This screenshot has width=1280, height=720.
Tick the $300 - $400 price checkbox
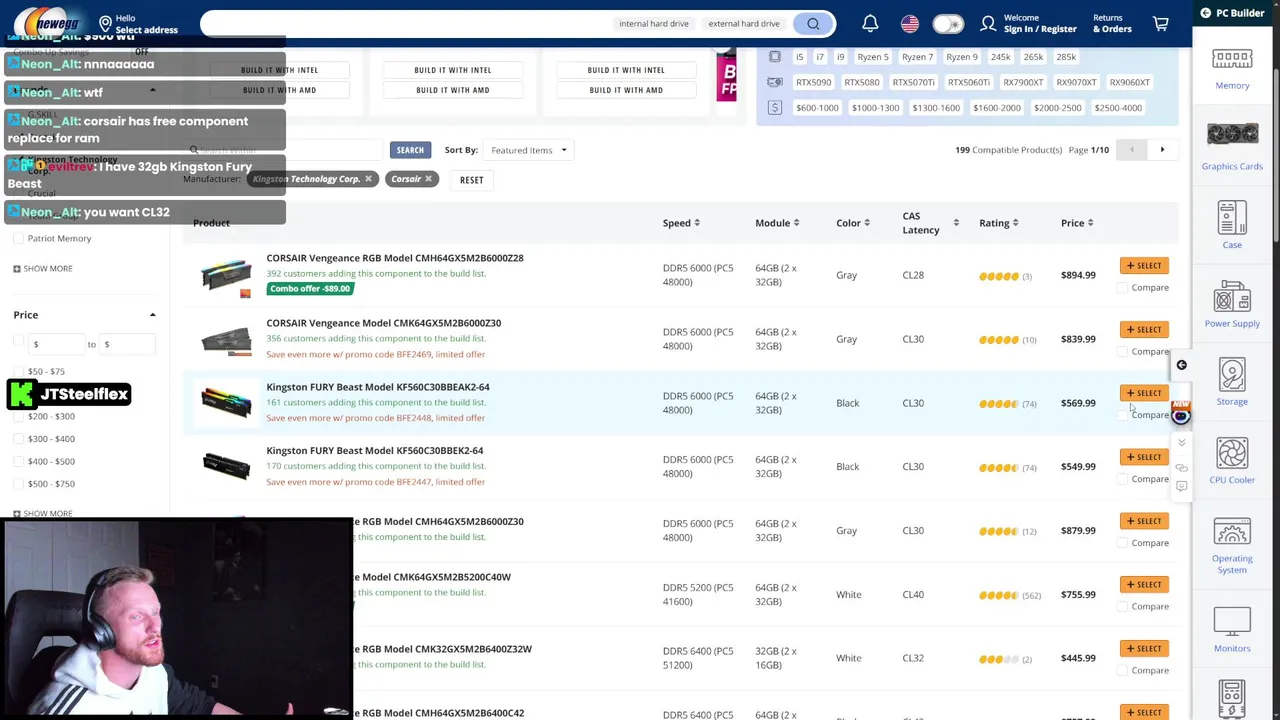click(18, 439)
